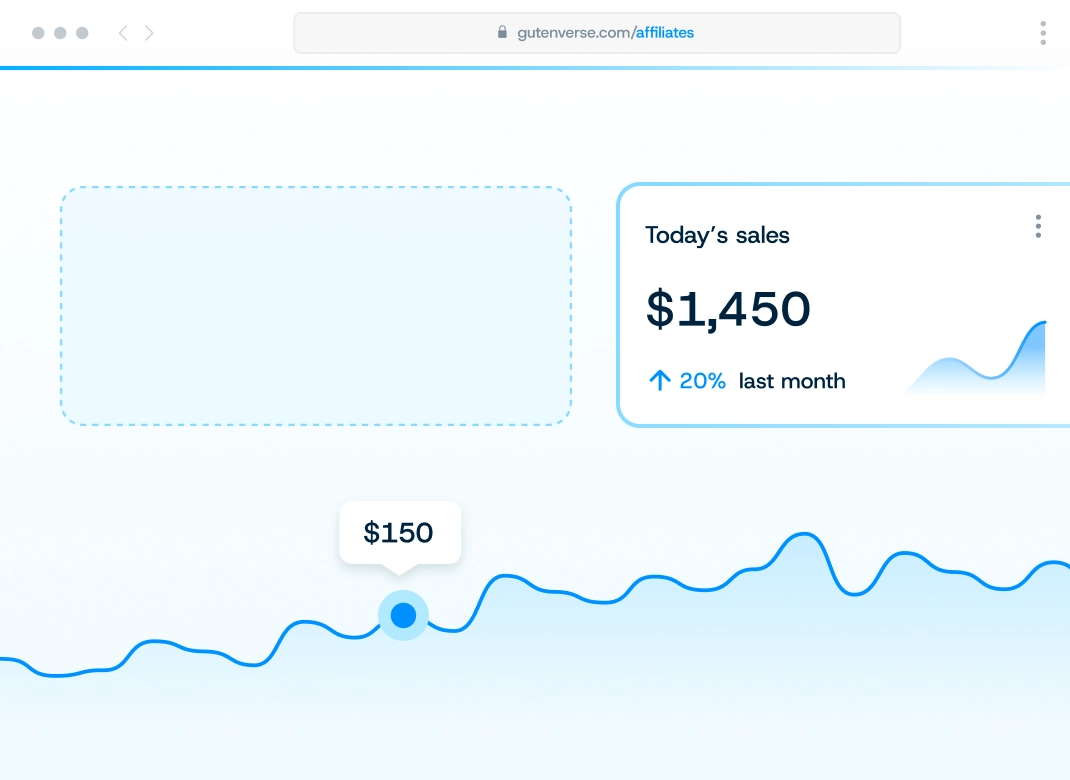Click the blue 'affiliates' text in URL
The width and height of the screenshot is (1070, 780).
(664, 32)
